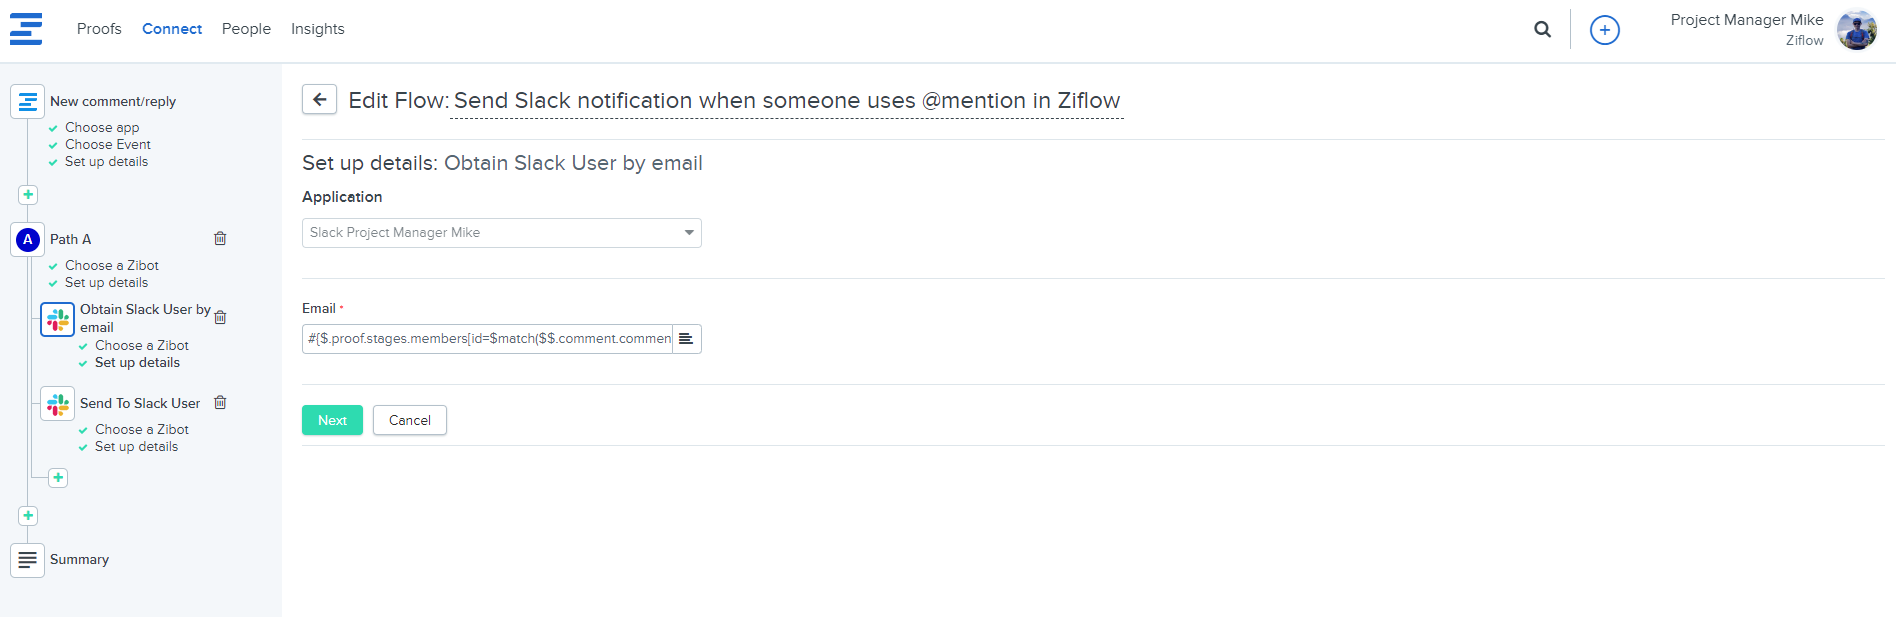
Task: Open the Summary step in the sidebar
Action: coord(79,560)
